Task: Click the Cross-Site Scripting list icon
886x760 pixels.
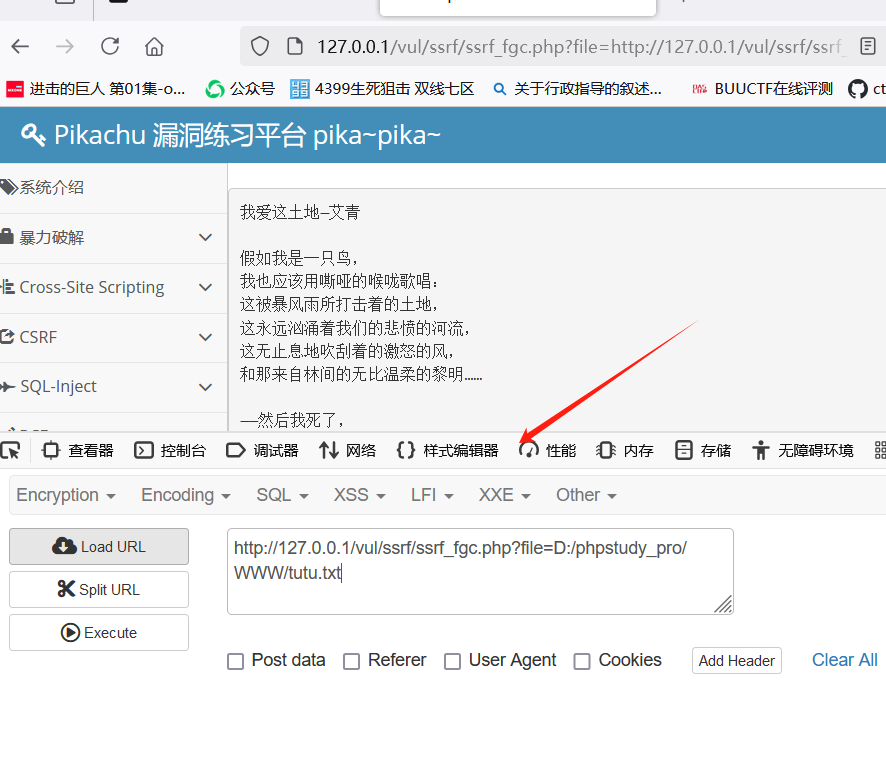Action: click(x=7, y=286)
